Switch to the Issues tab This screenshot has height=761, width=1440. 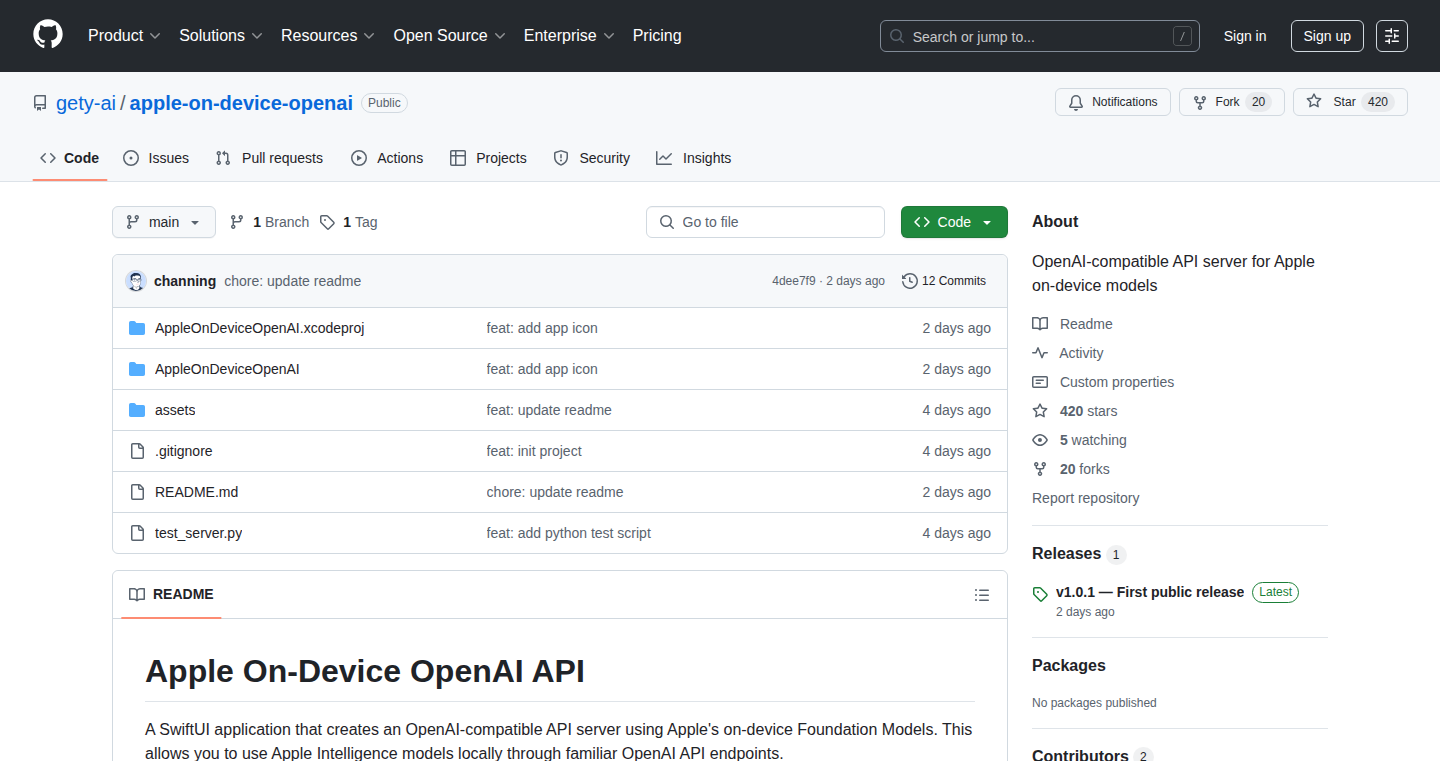tap(156, 158)
